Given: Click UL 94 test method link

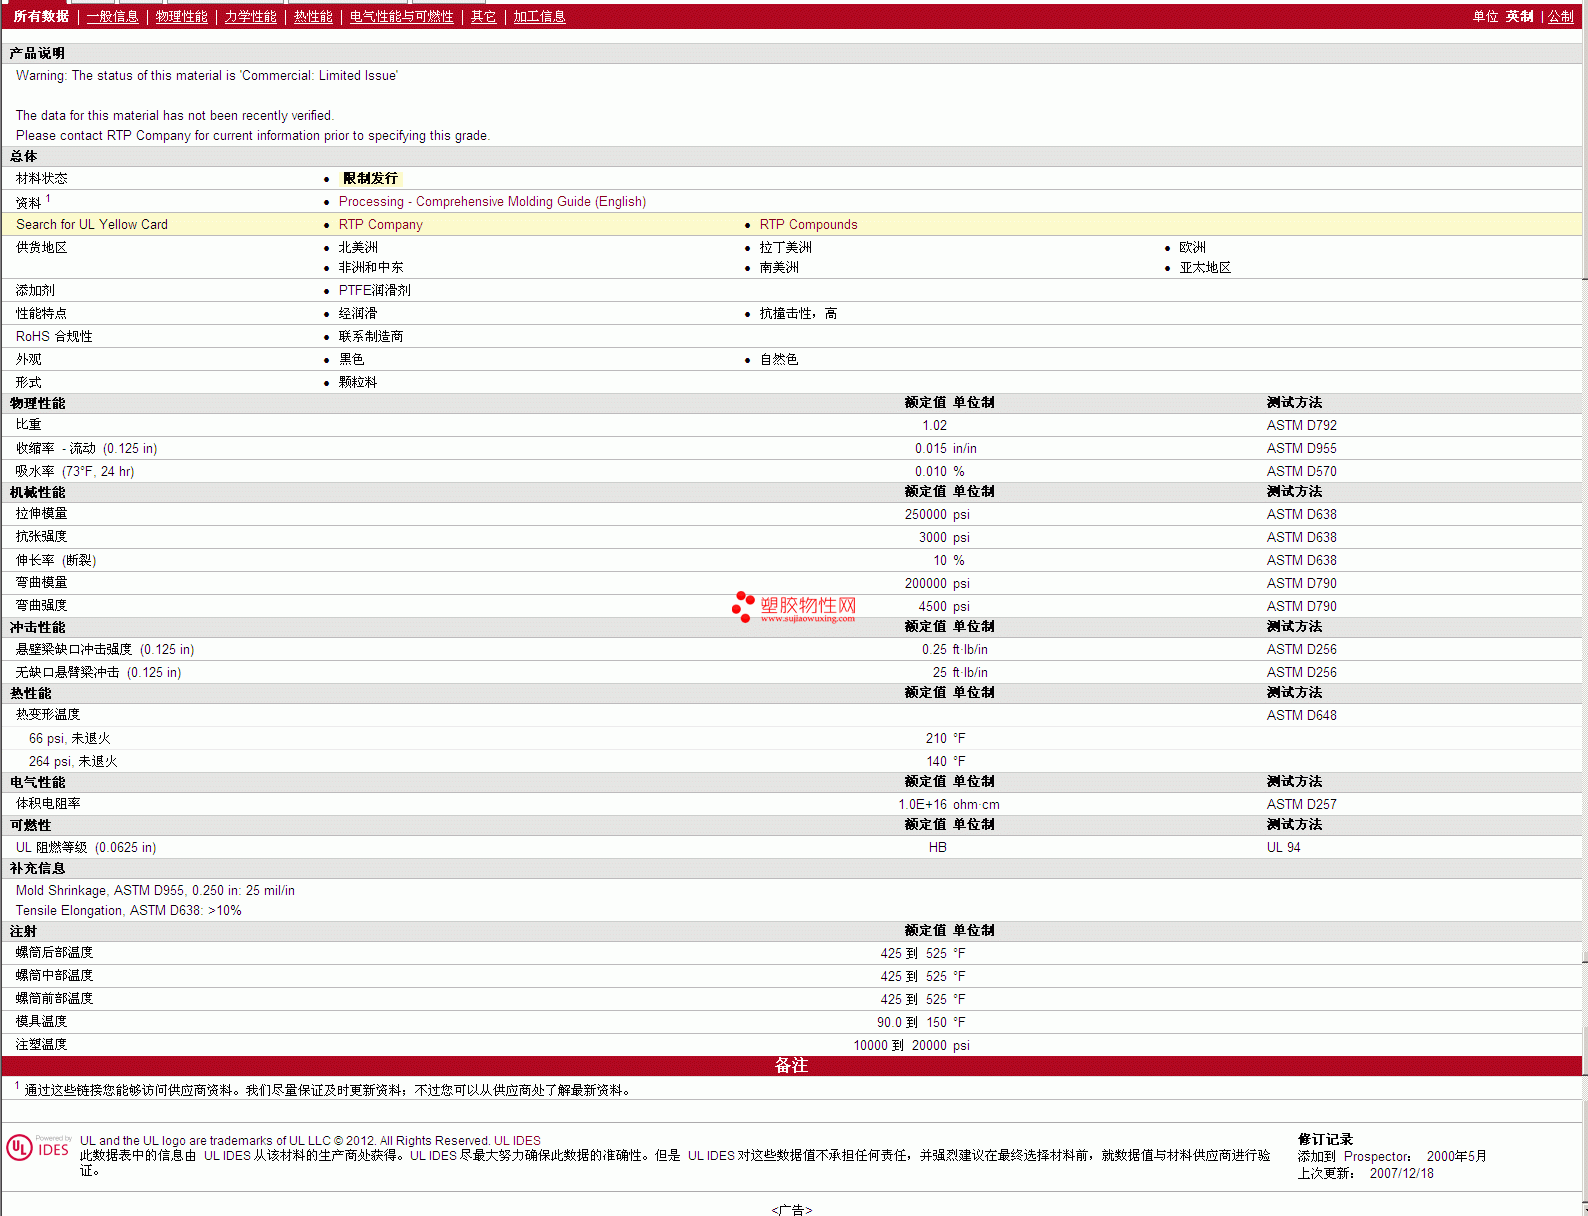Looking at the screenshot, I should [1283, 848].
